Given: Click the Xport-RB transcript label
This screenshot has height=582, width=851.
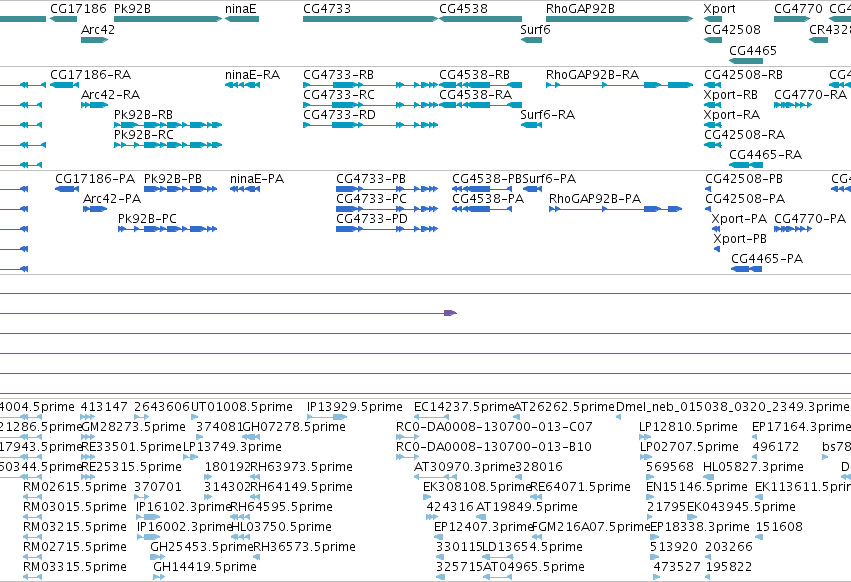Looking at the screenshot, I should click(x=731, y=95).
